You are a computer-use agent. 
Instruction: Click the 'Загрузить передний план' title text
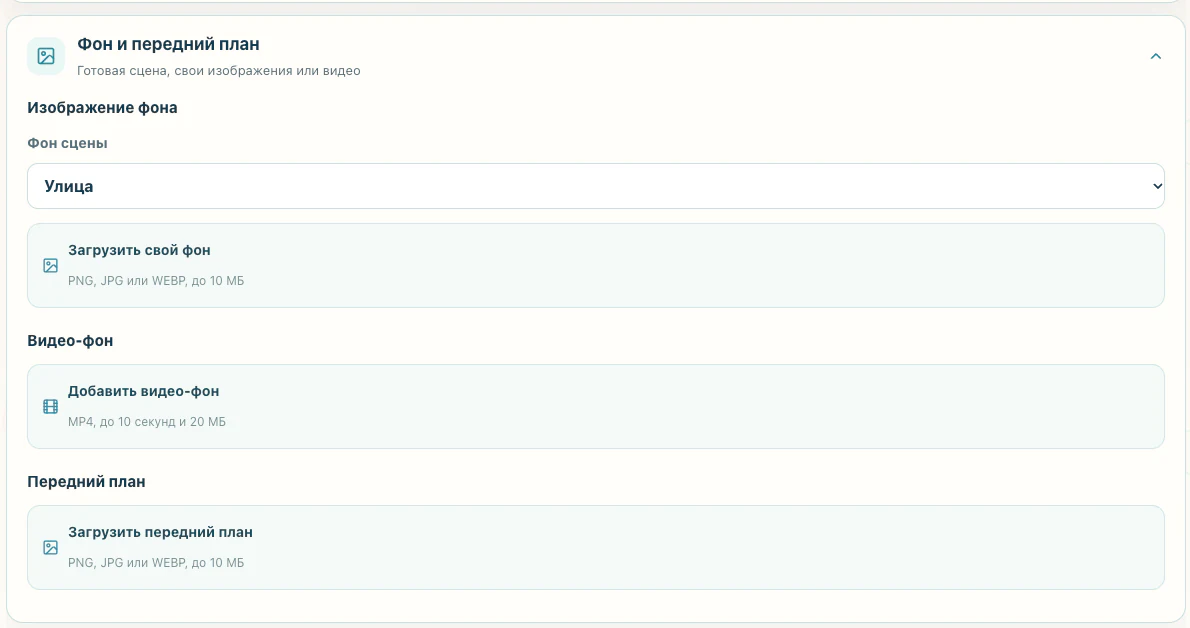(x=160, y=532)
